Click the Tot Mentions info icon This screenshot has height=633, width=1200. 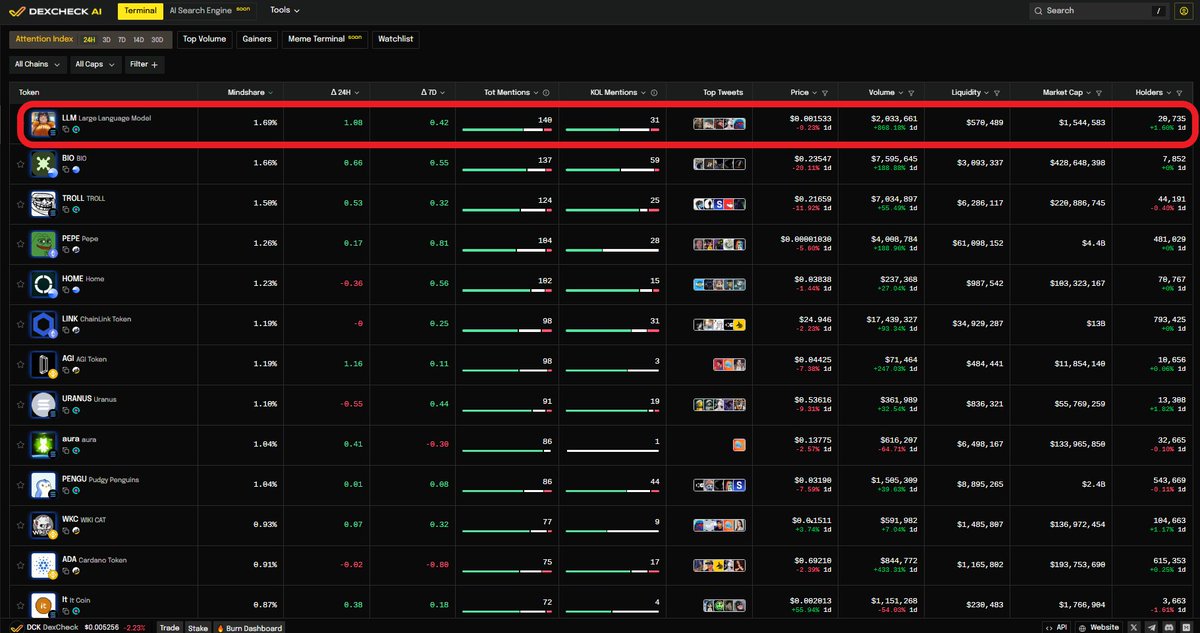[545, 92]
